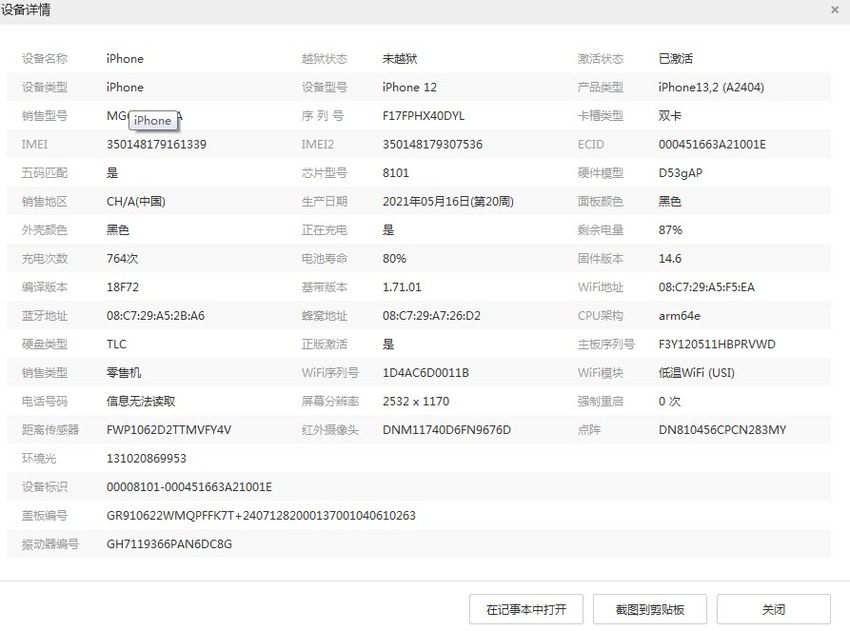This screenshot has height=631, width=850.
Task: Click the forced restart count 0 次
Action: 669,402
